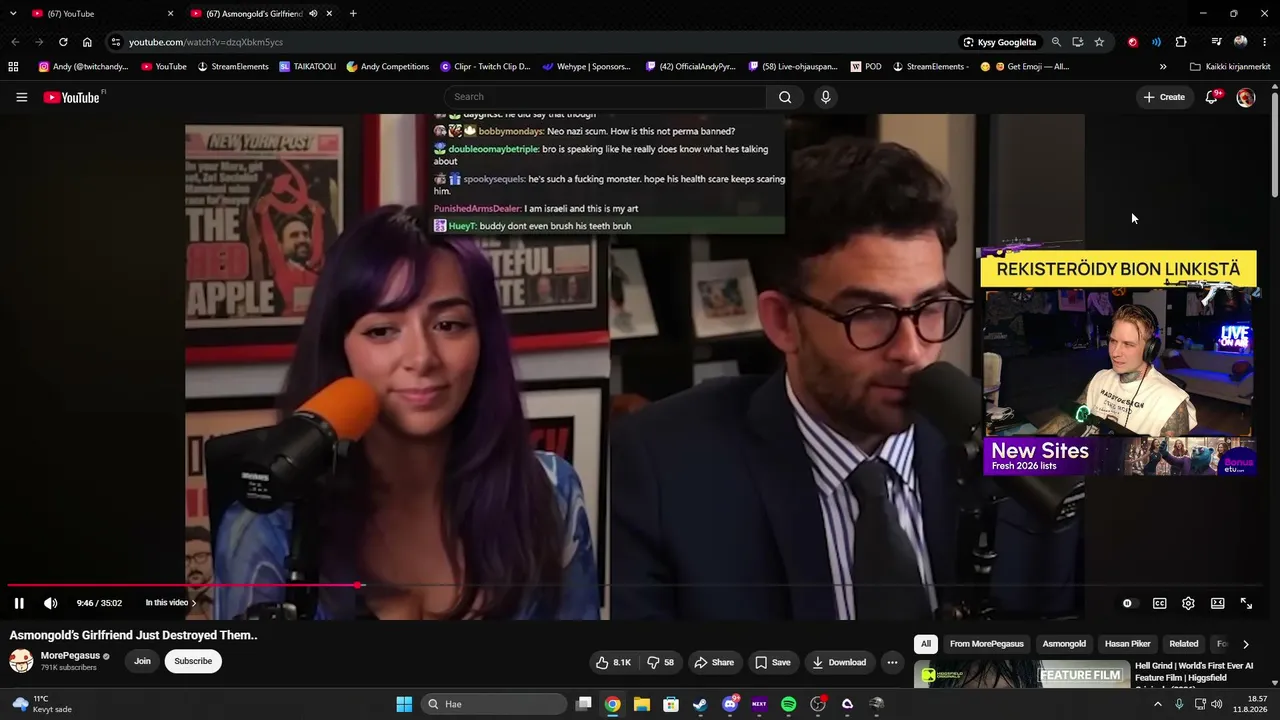Open the Windows Start menu
The width and height of the screenshot is (1280, 720).
tap(404, 704)
